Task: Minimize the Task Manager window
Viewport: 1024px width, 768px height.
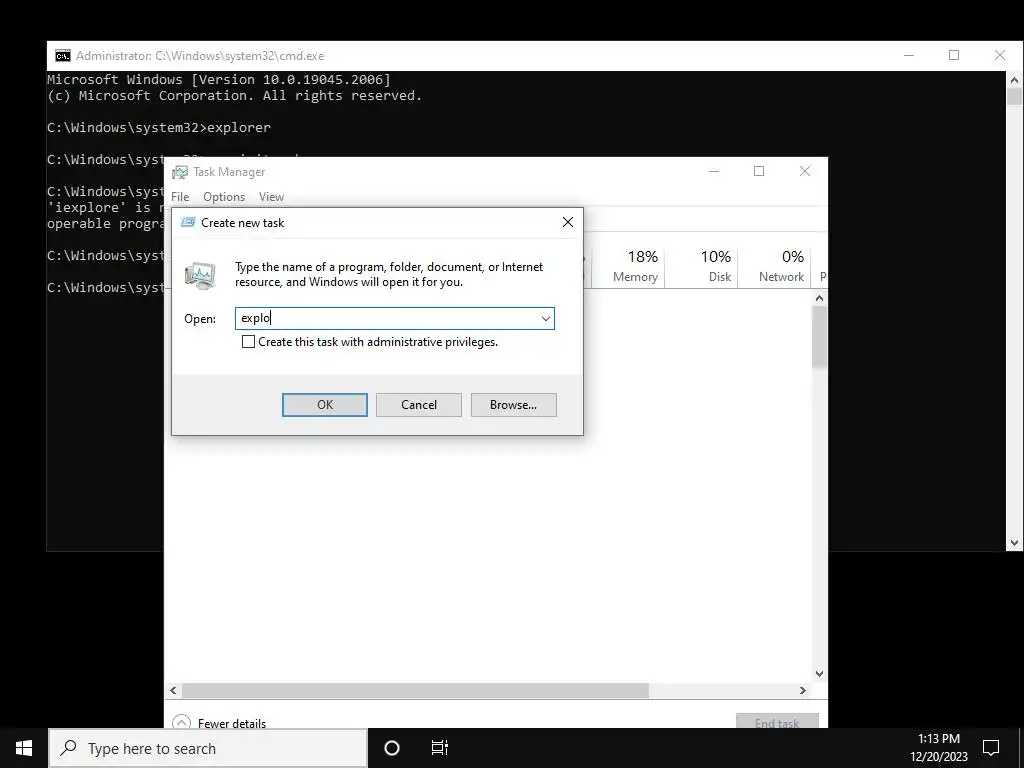Action: coord(714,171)
